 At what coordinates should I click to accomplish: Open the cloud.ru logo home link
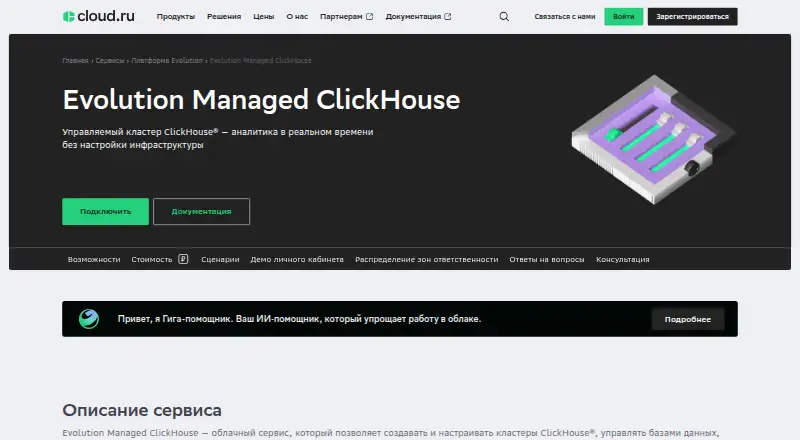(99, 16)
